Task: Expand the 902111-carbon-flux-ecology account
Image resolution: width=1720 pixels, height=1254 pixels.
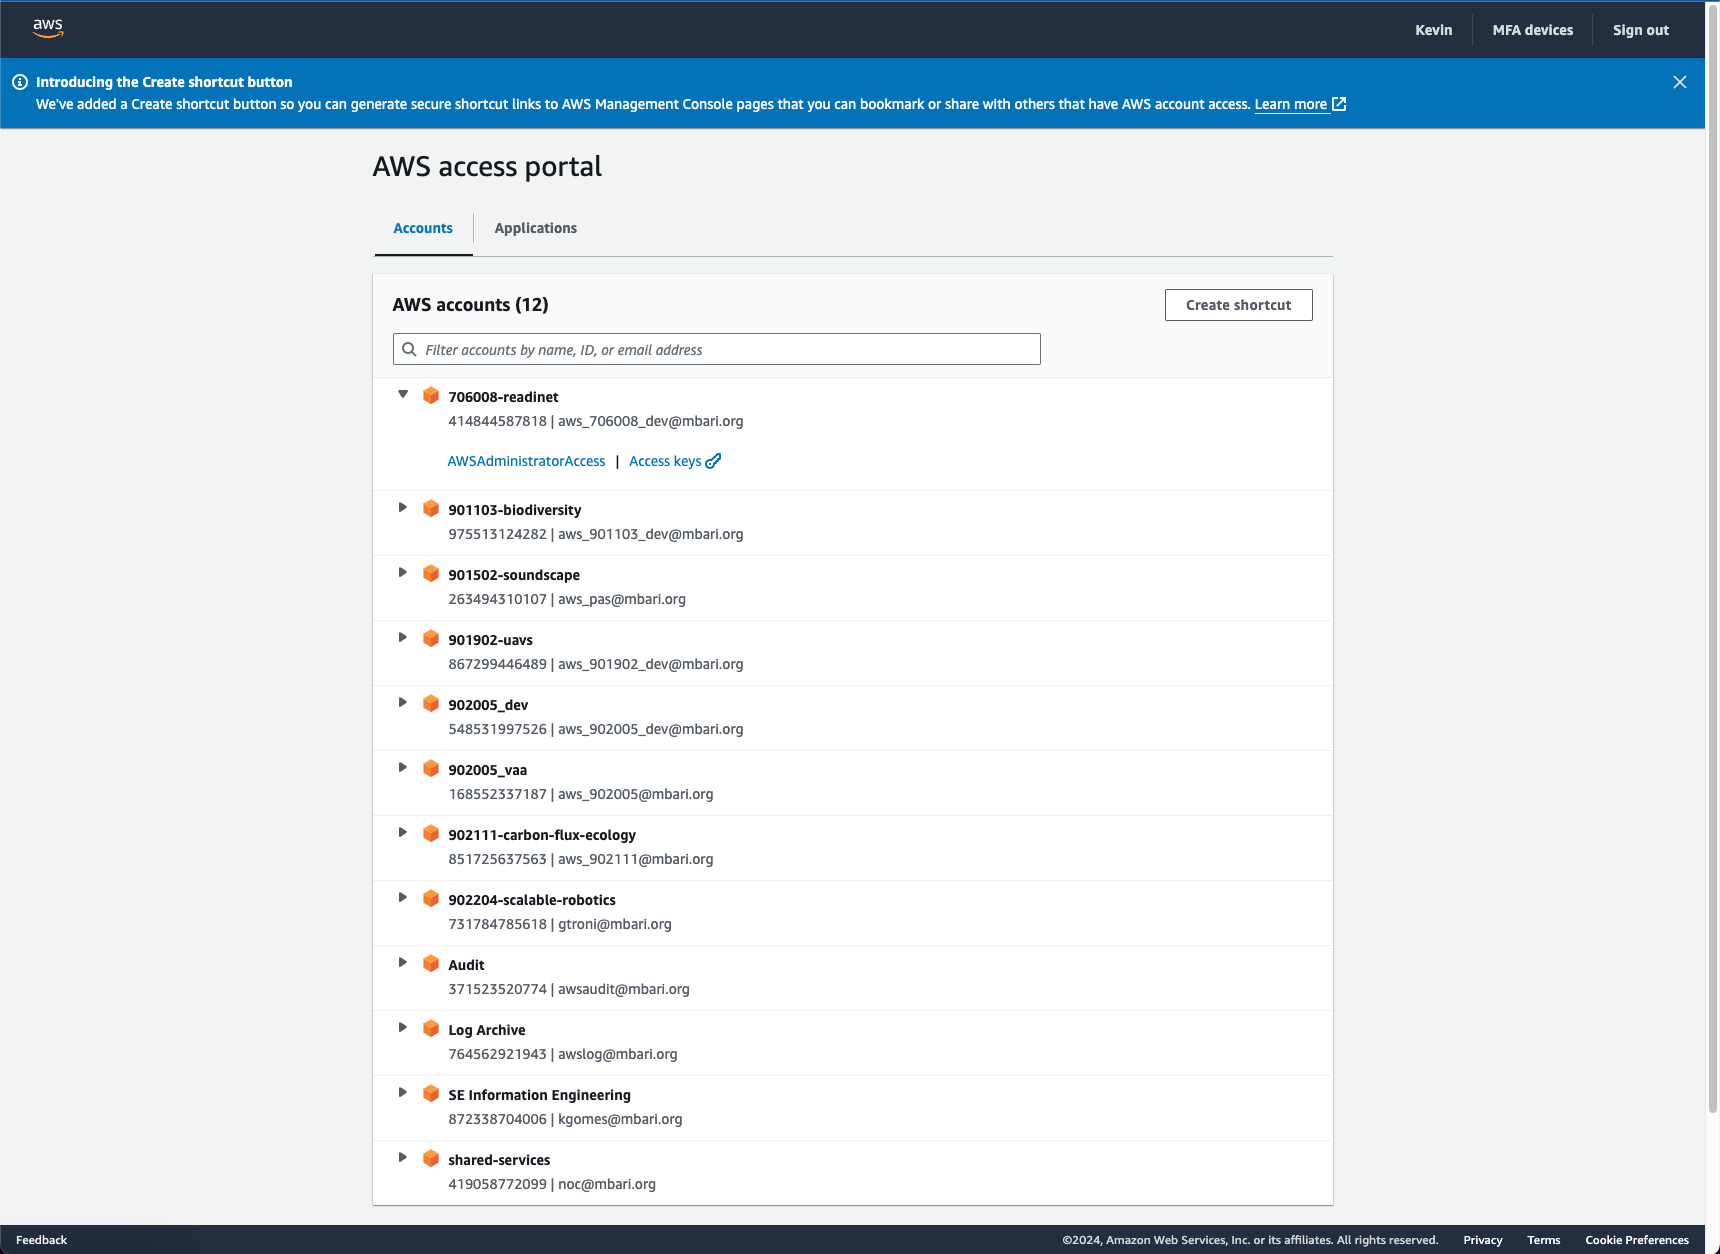Action: [403, 832]
